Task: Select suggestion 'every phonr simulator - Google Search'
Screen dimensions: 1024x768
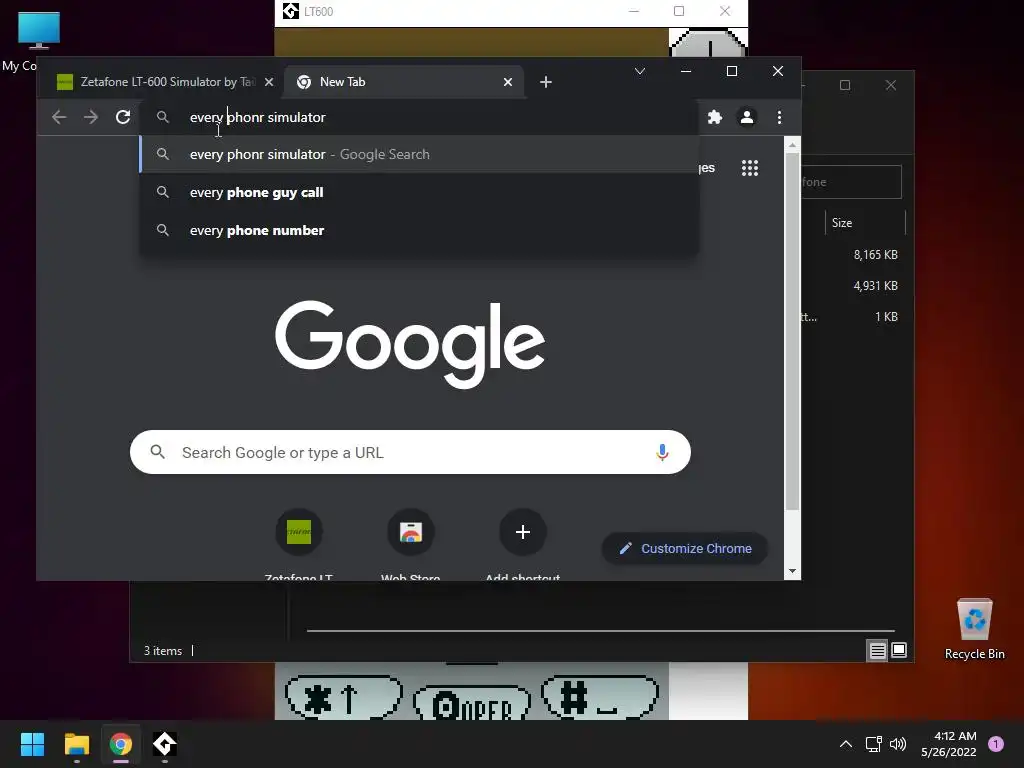Action: click(419, 154)
